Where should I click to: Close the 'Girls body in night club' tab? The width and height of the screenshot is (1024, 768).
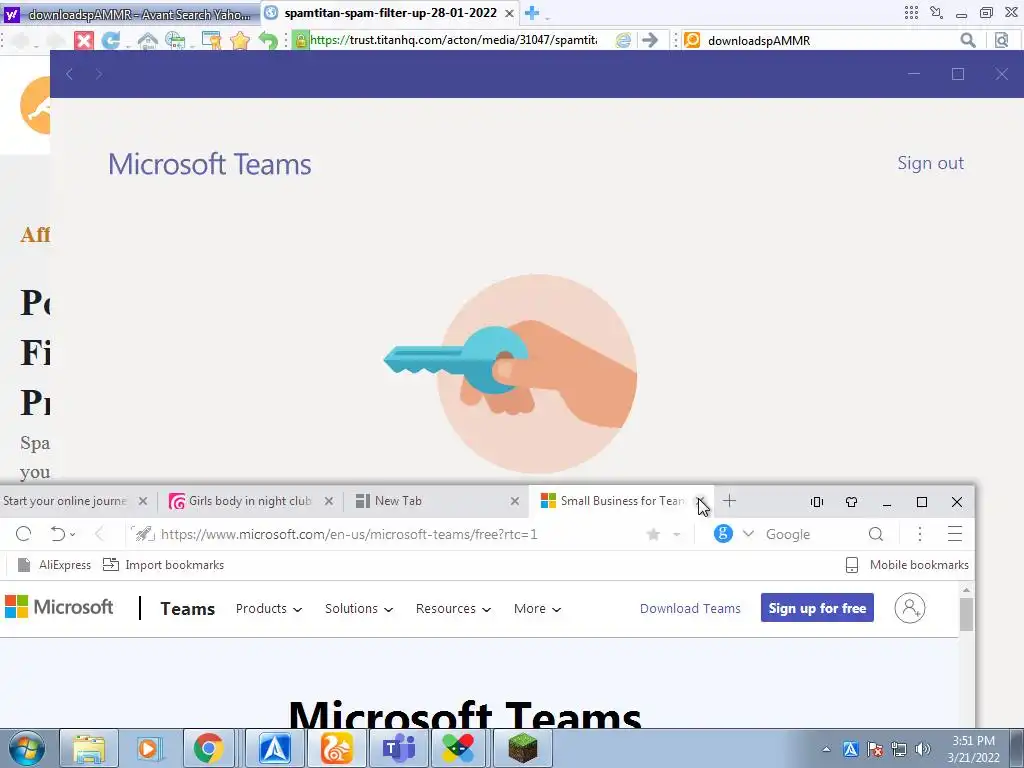pos(328,501)
